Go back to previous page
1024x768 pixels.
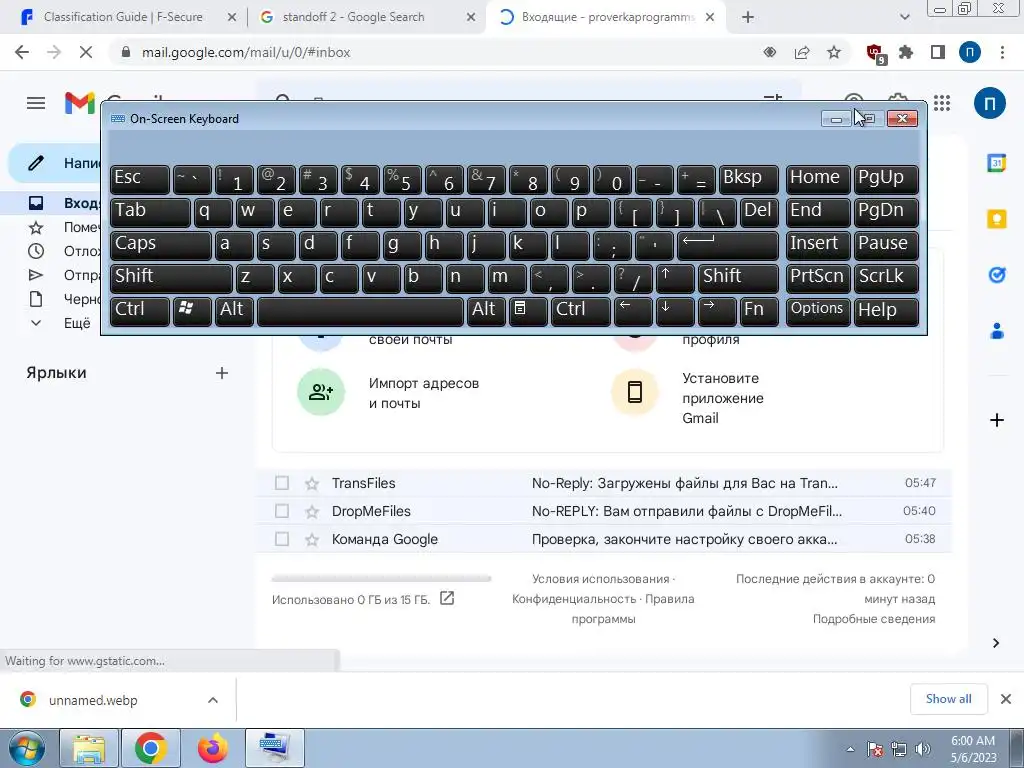coord(22,52)
